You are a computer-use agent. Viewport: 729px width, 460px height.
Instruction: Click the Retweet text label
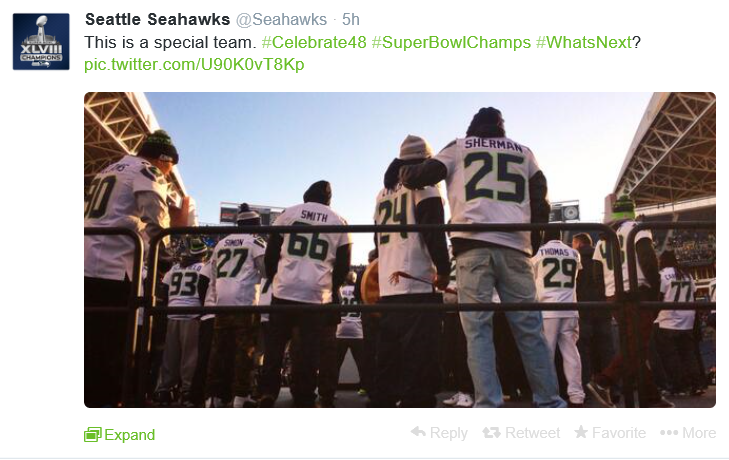point(532,433)
